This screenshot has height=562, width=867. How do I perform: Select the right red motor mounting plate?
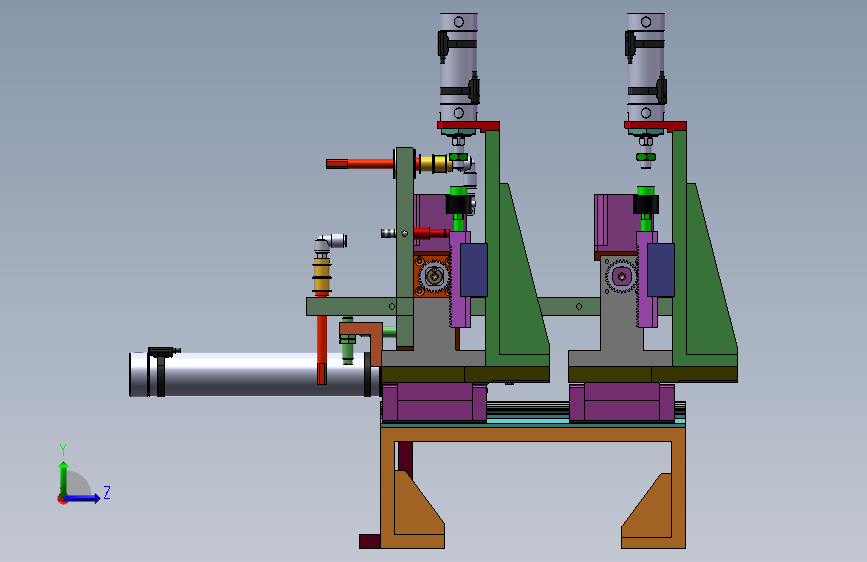655,127
